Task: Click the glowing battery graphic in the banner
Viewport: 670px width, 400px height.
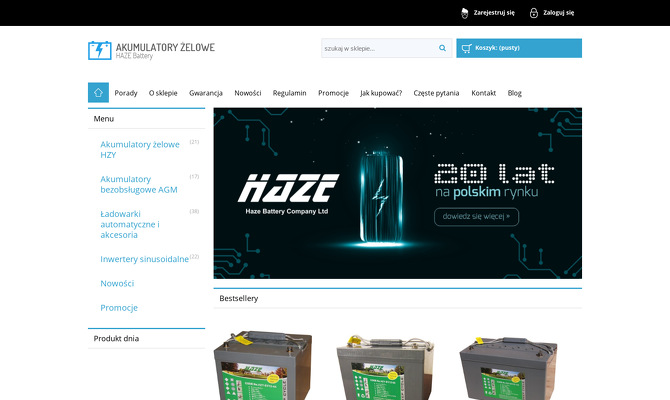Action: pyautogui.click(x=381, y=199)
